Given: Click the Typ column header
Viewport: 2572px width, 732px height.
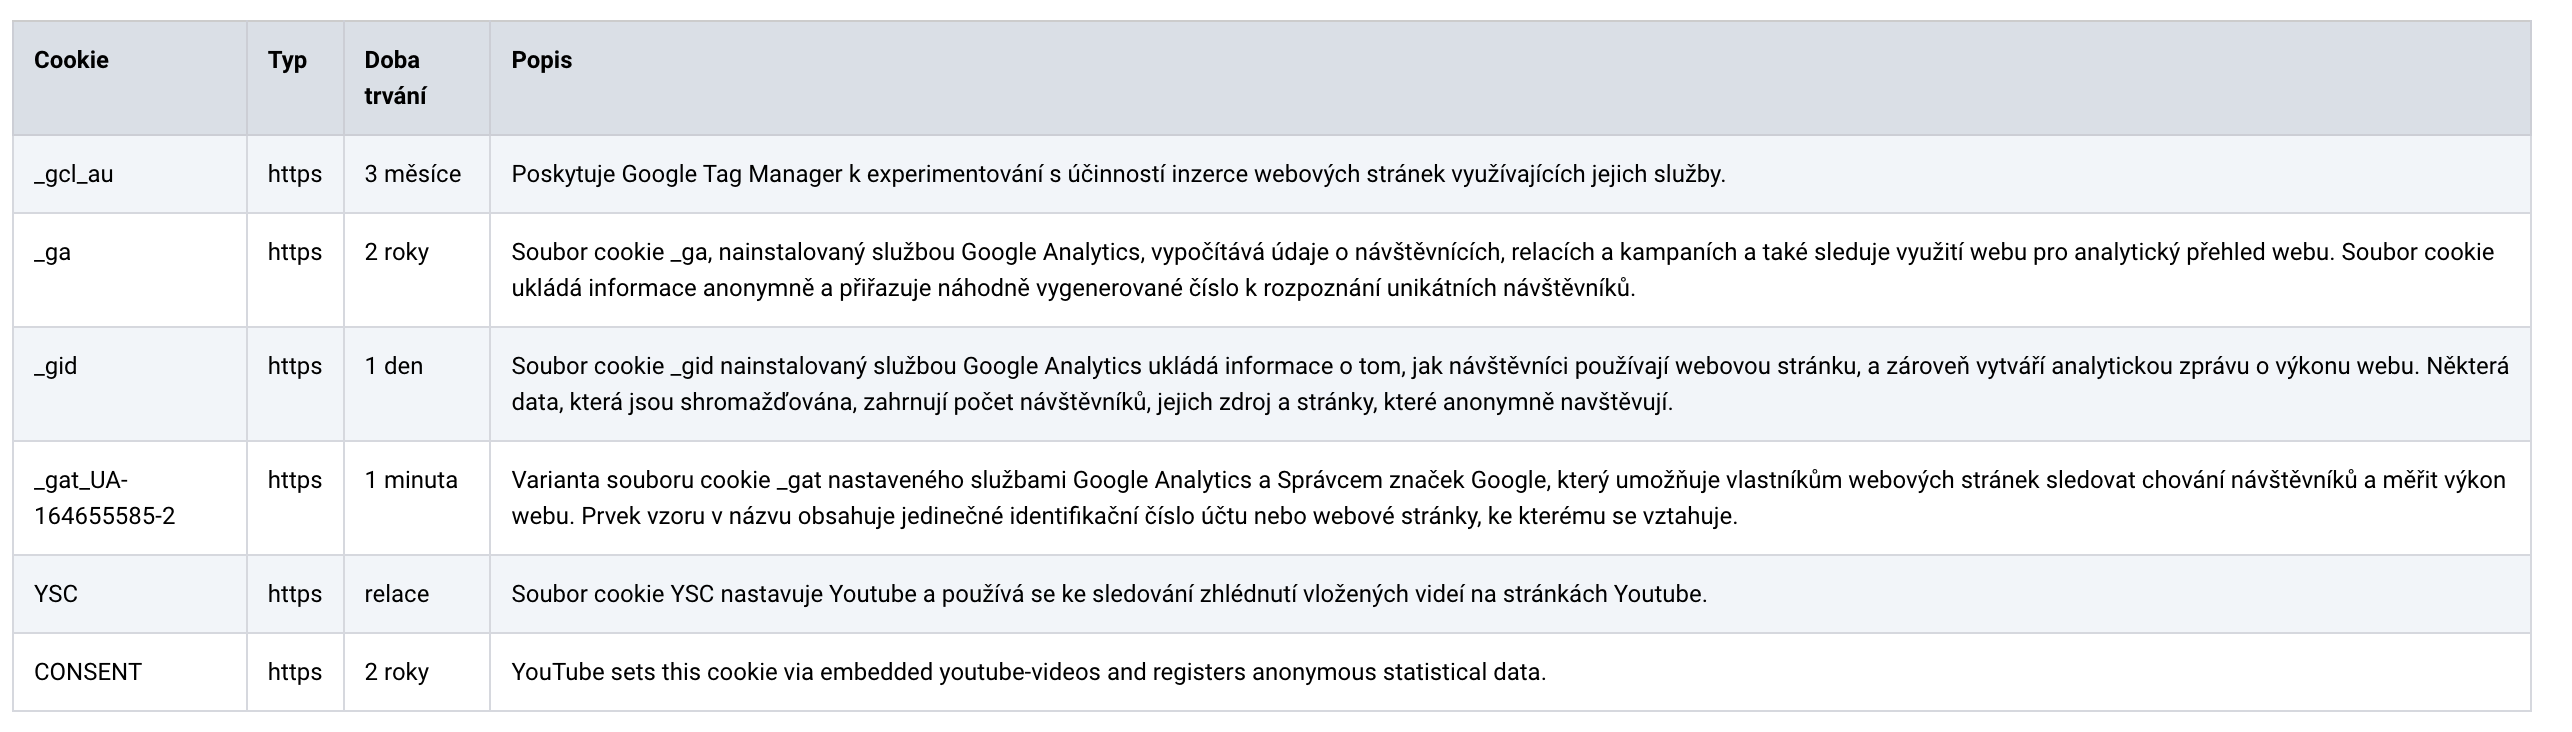Looking at the screenshot, I should [287, 60].
